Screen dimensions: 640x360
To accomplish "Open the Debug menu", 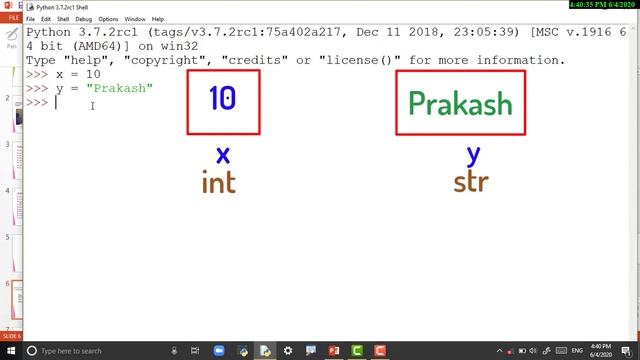I will [84, 19].
